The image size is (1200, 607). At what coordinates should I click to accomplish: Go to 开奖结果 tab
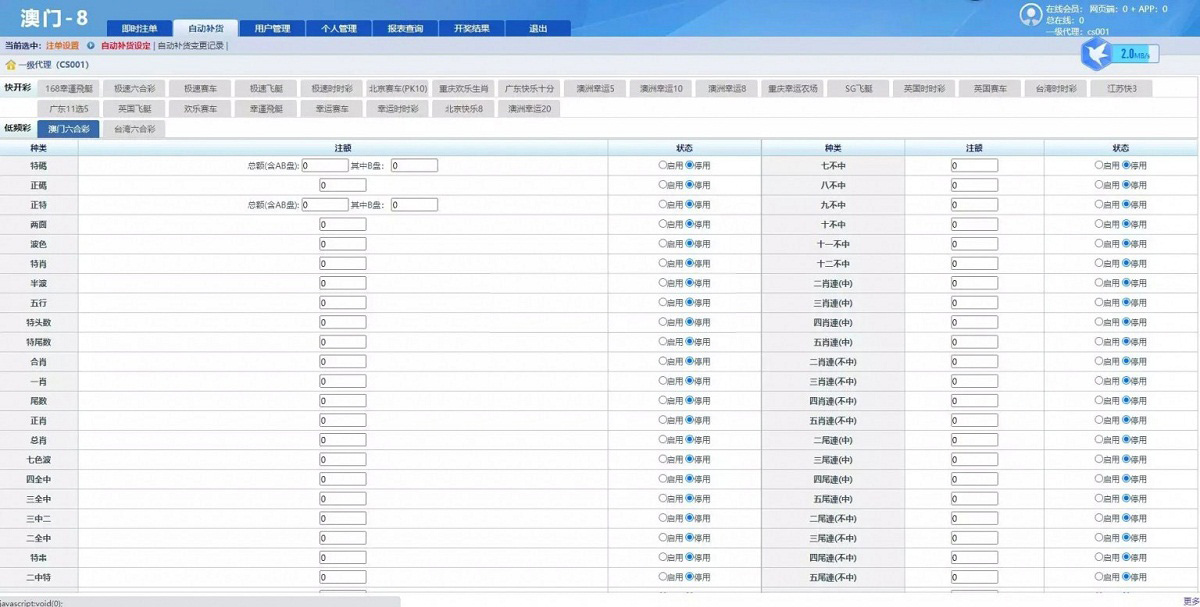472,29
